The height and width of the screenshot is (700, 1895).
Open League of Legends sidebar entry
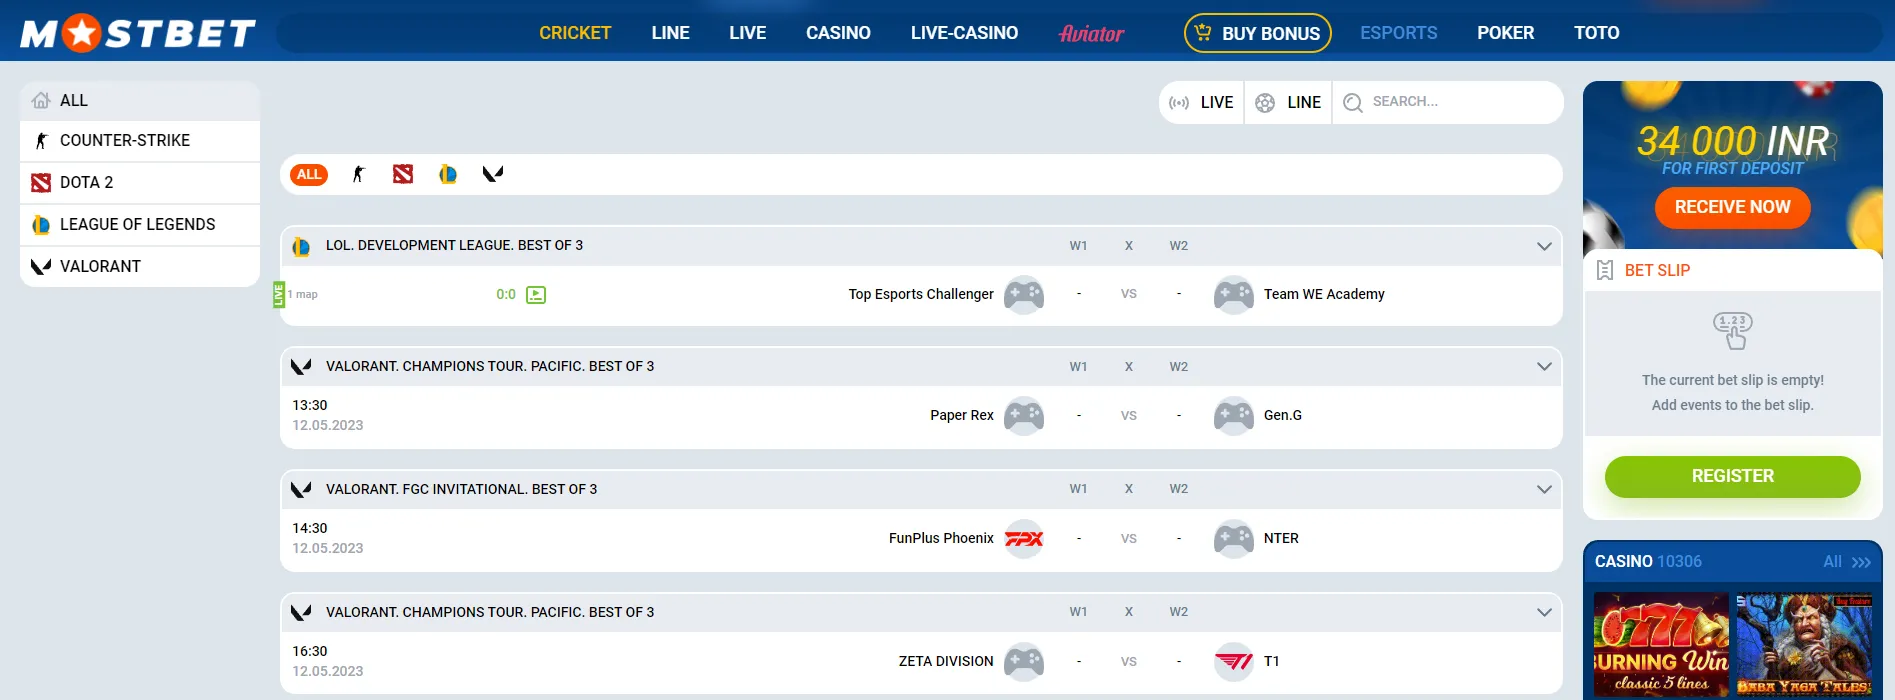pos(140,225)
